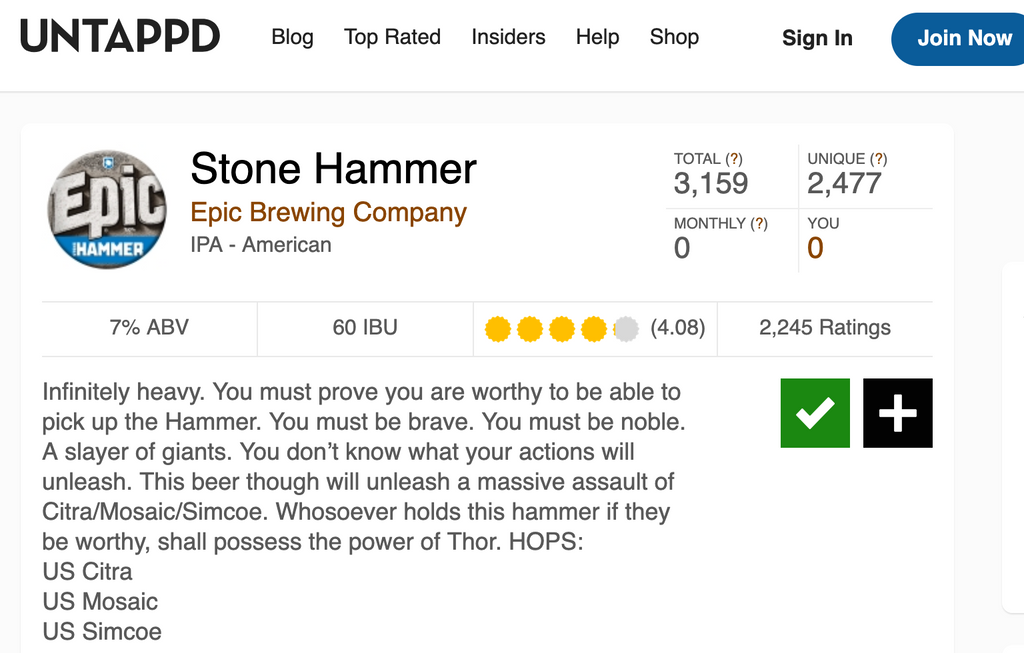Open the Insiders page
1024x653 pixels.
coord(508,37)
